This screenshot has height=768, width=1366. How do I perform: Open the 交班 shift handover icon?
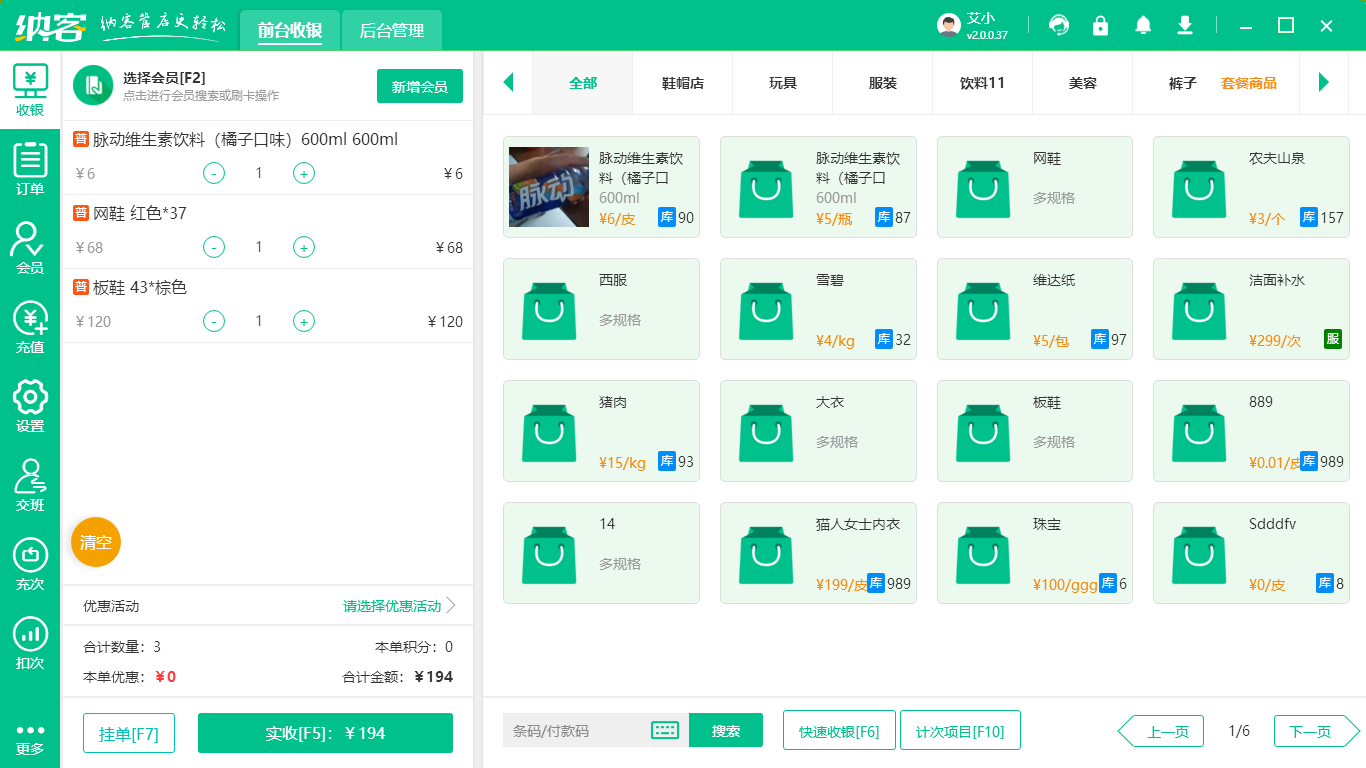click(30, 485)
